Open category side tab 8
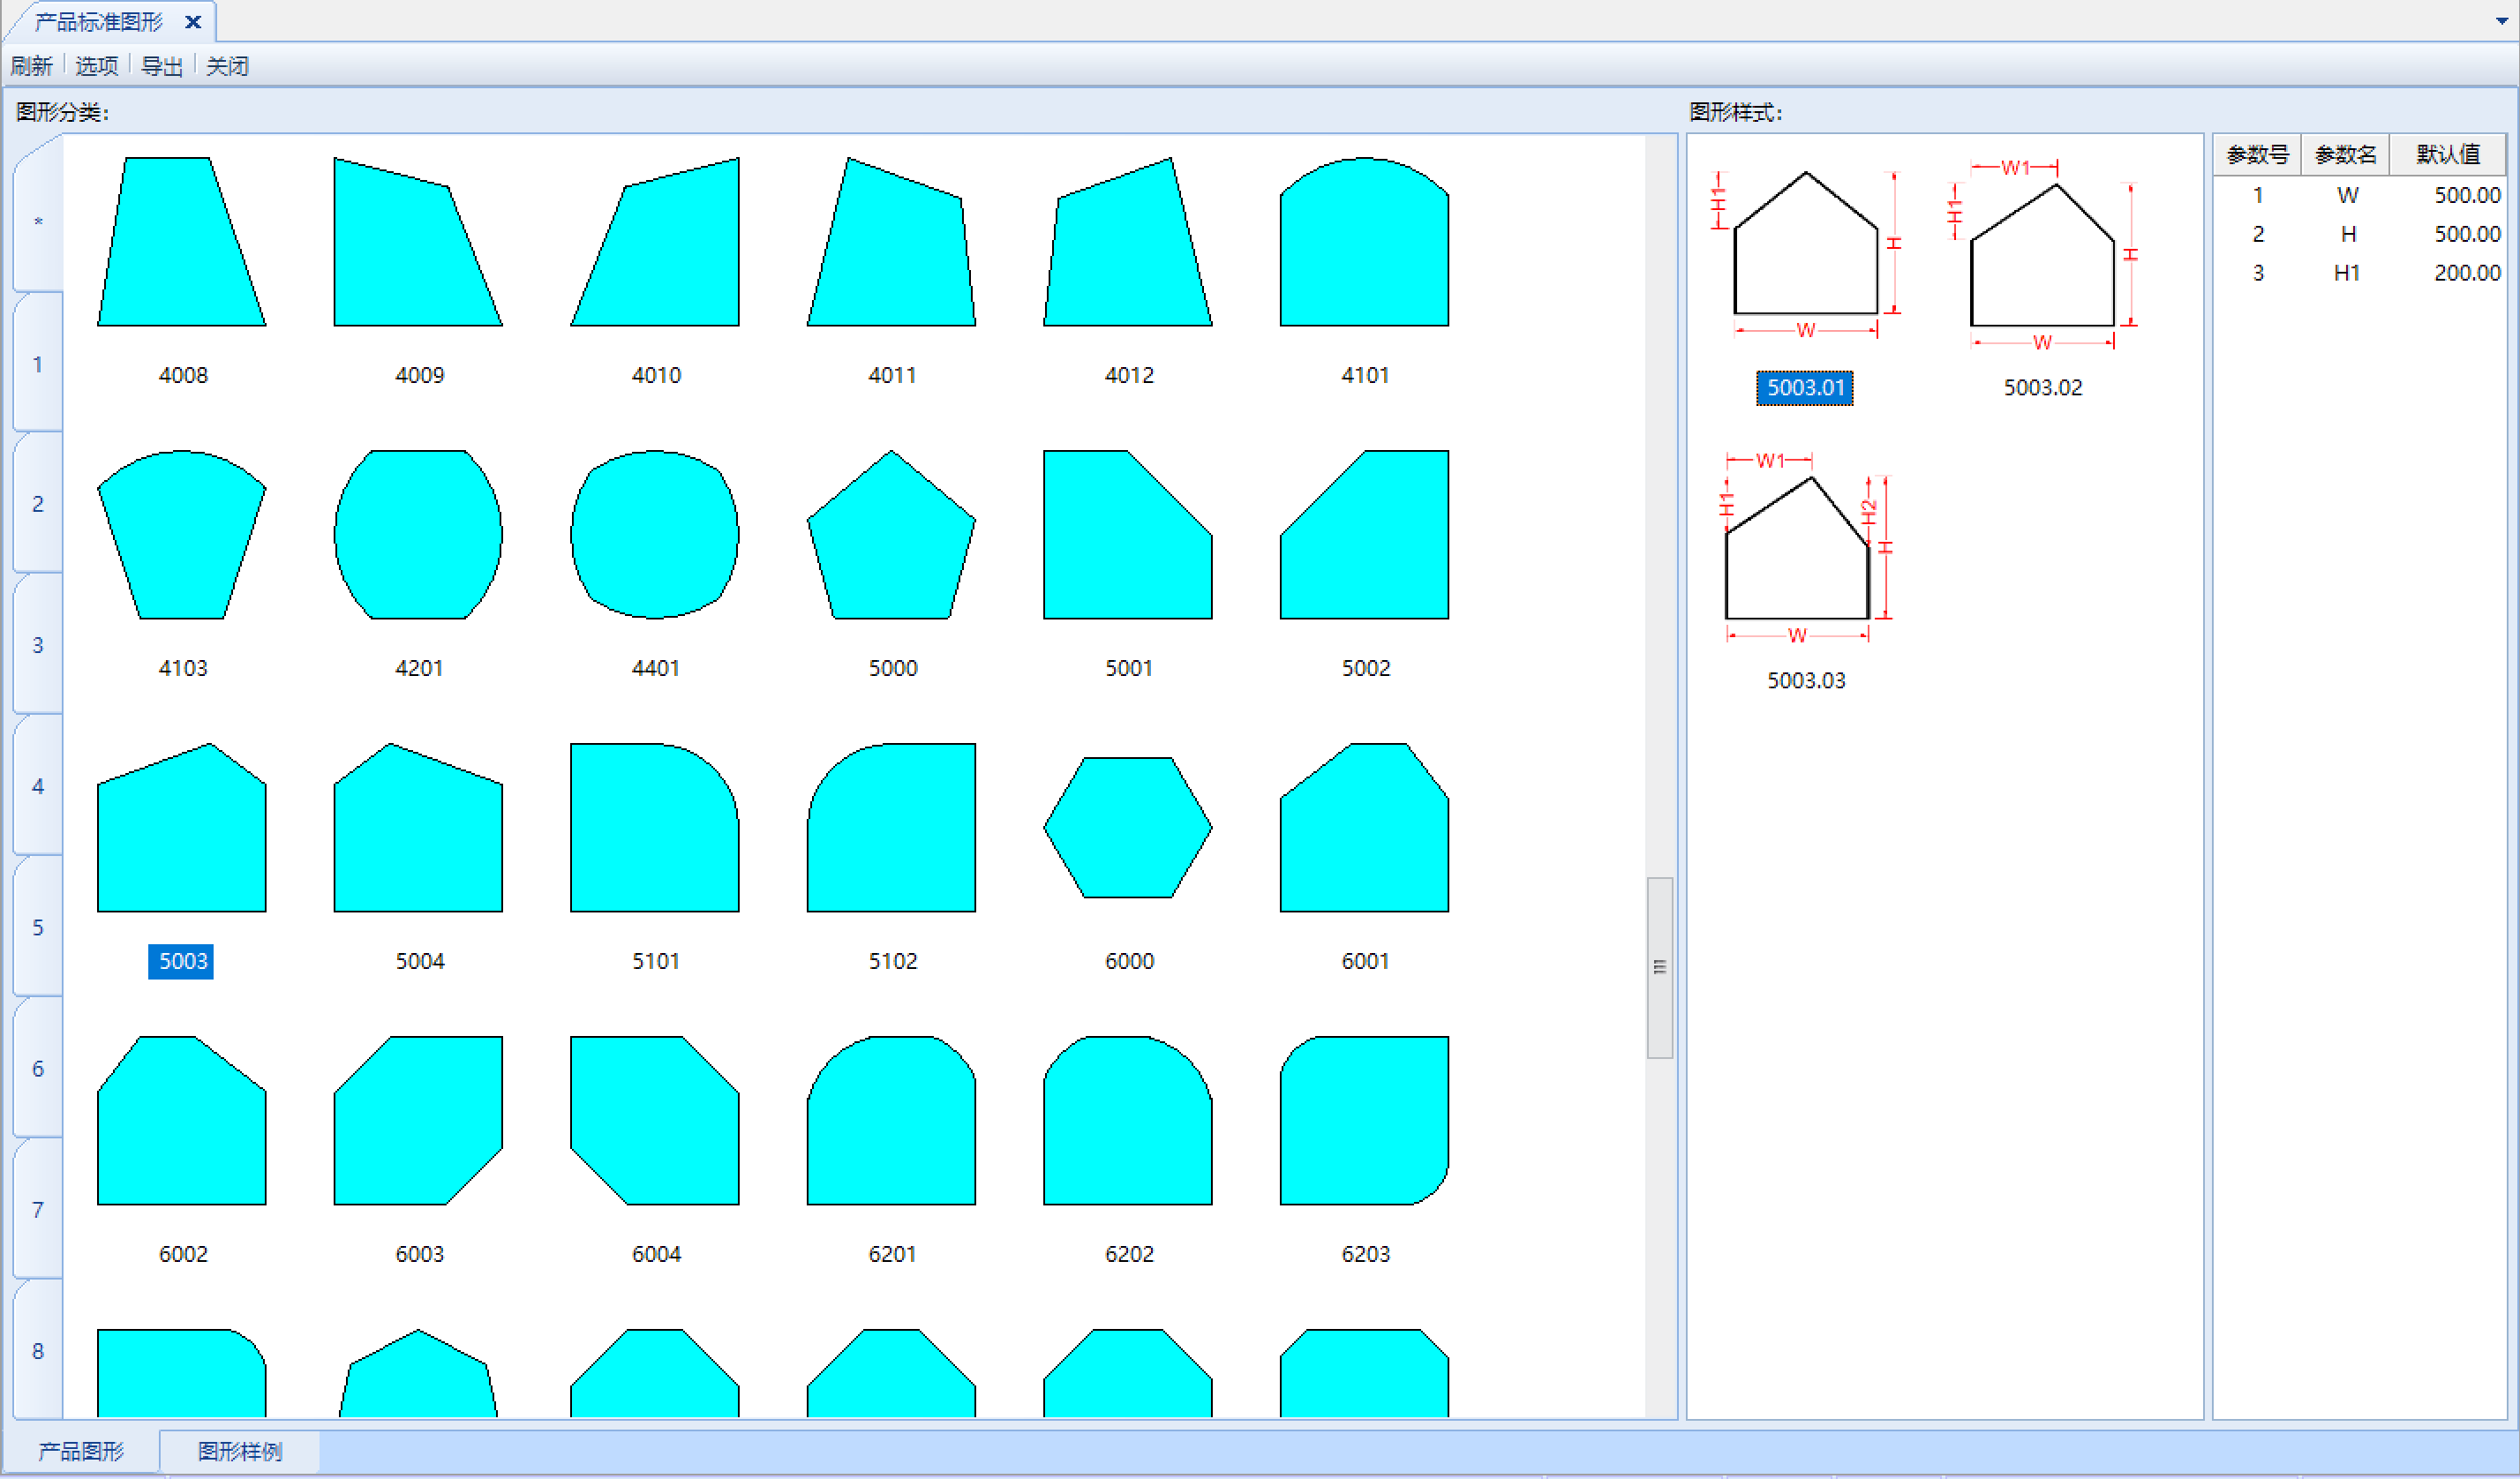 click(38, 1351)
